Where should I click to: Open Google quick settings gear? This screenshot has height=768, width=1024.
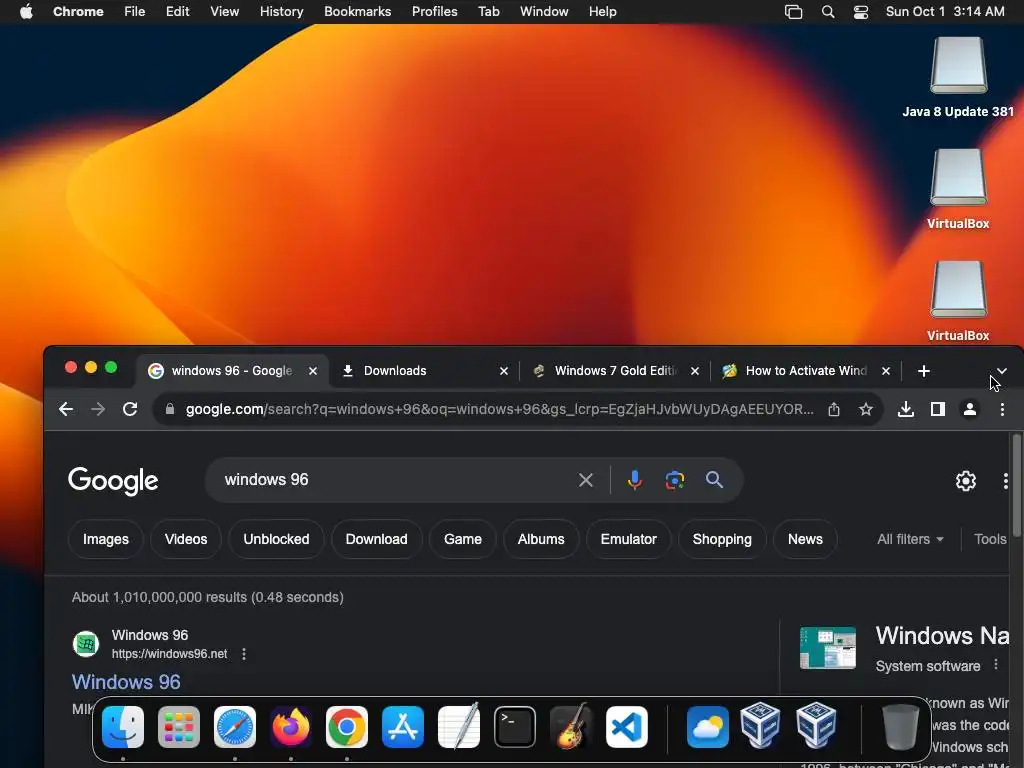[966, 481]
